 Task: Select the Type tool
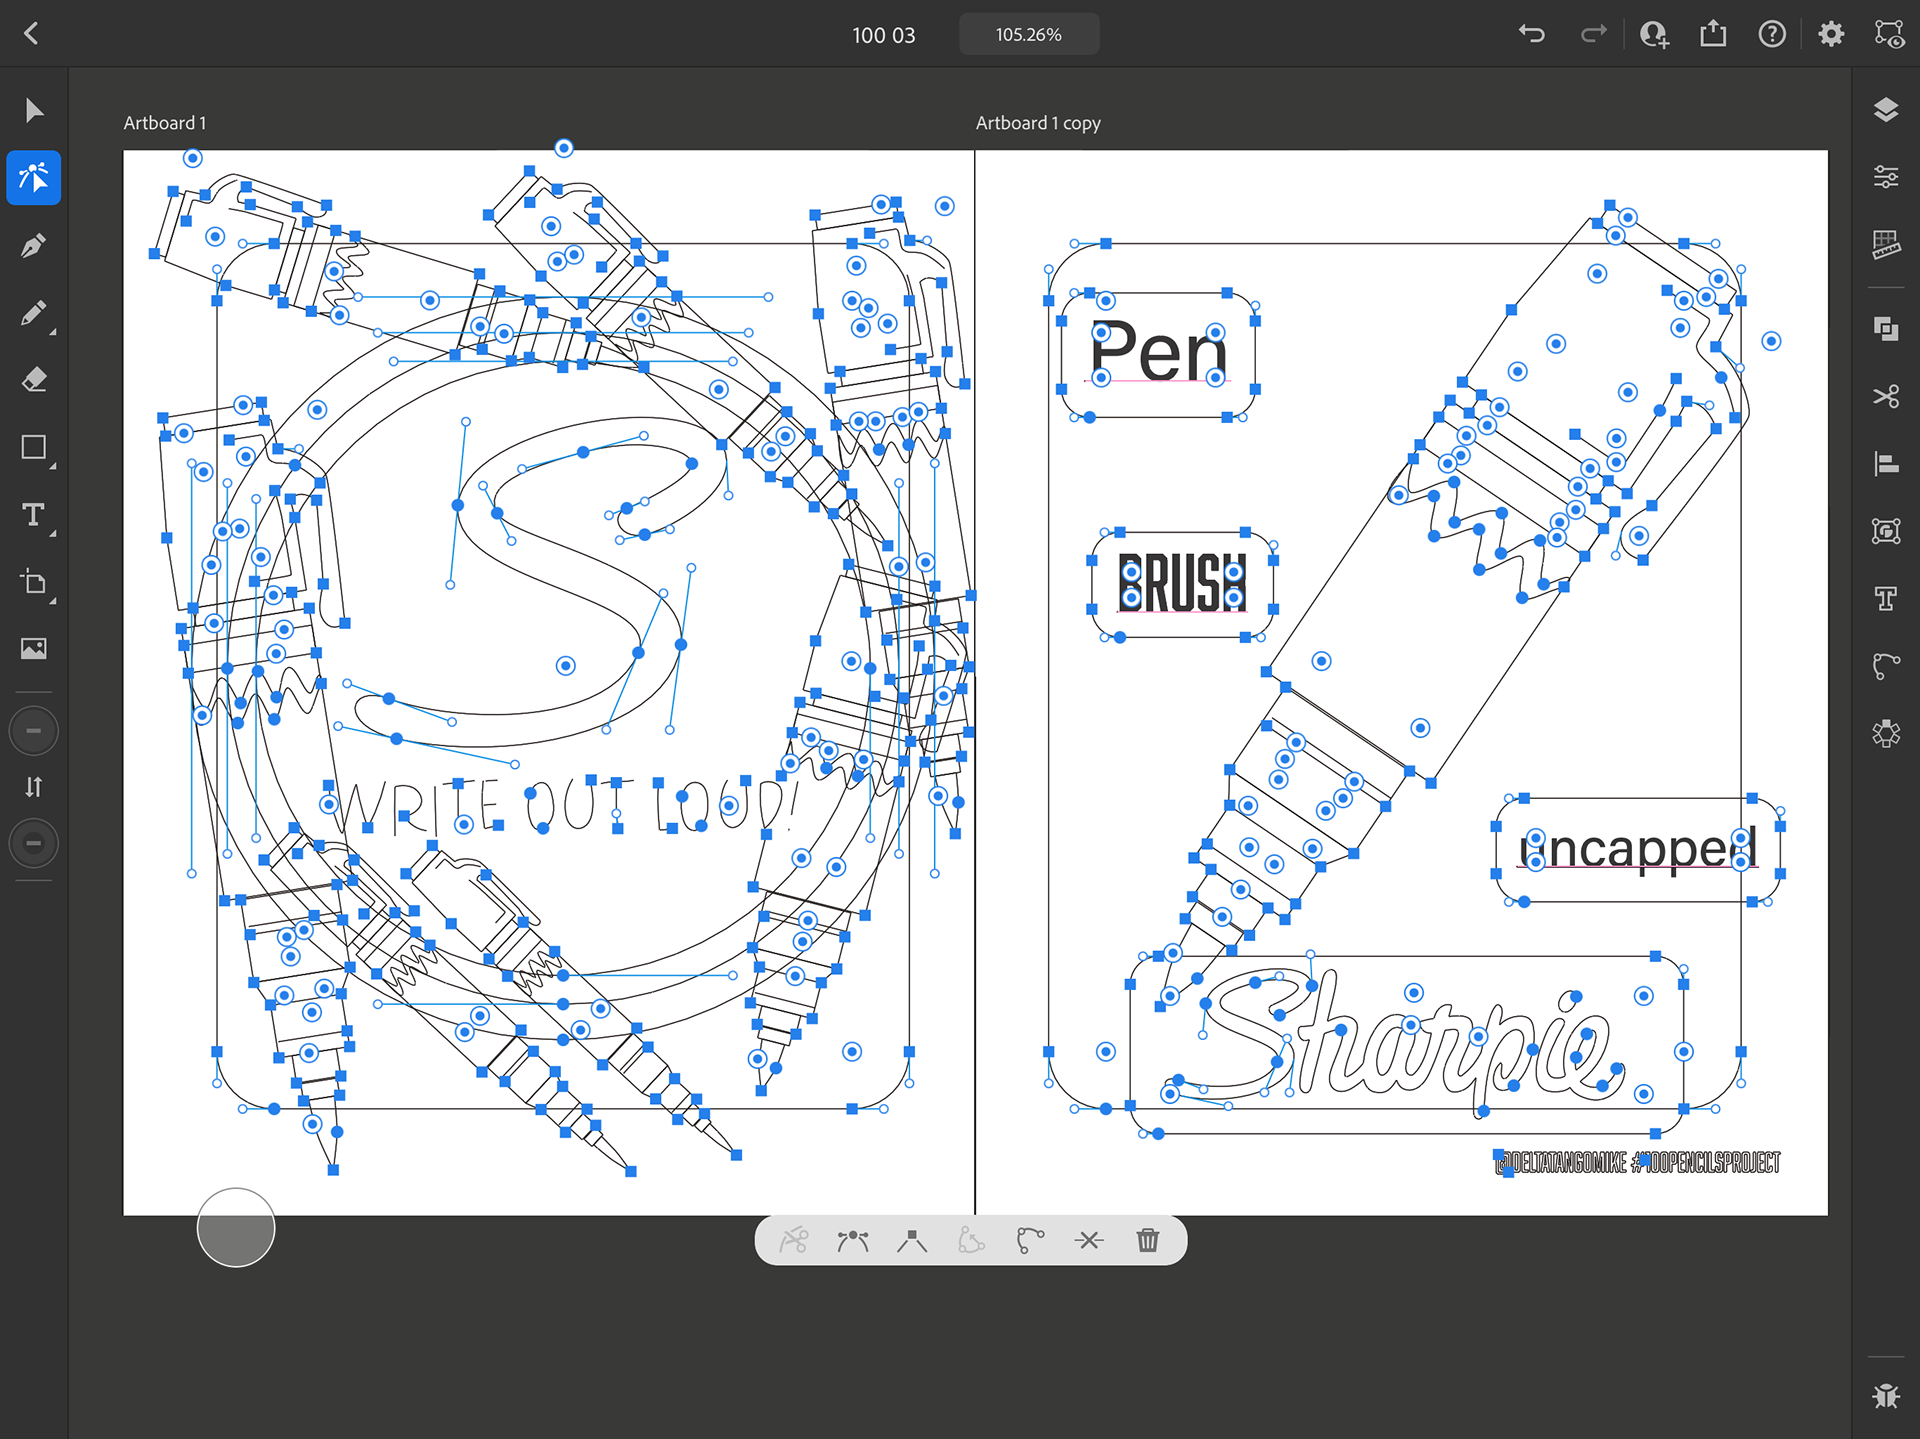(x=34, y=515)
